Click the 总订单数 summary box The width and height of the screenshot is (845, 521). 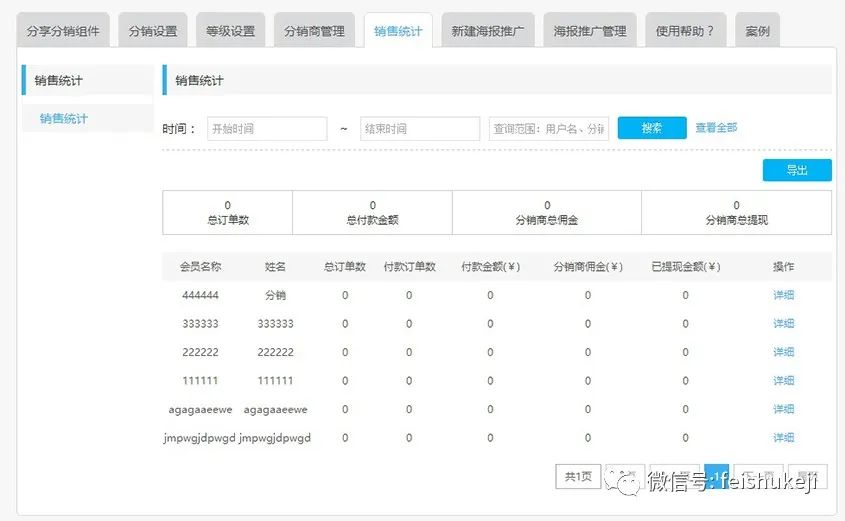[227, 212]
